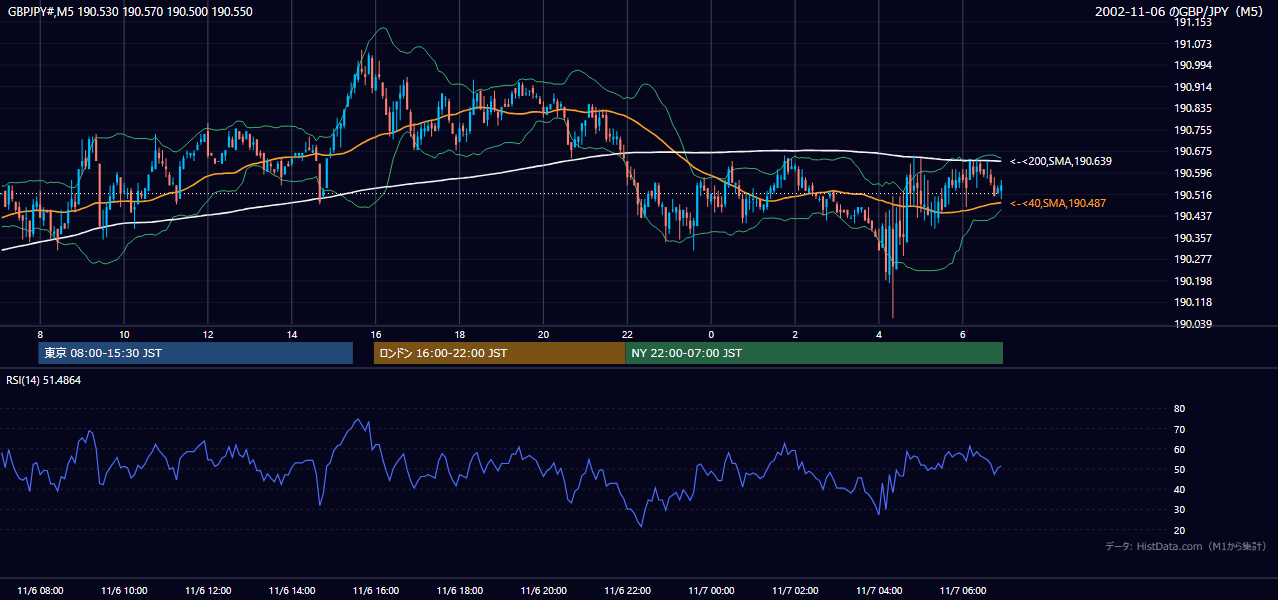The height and width of the screenshot is (600, 1278).
Task: Click the 11/6 22:00 time axis label
Action: coord(628,590)
